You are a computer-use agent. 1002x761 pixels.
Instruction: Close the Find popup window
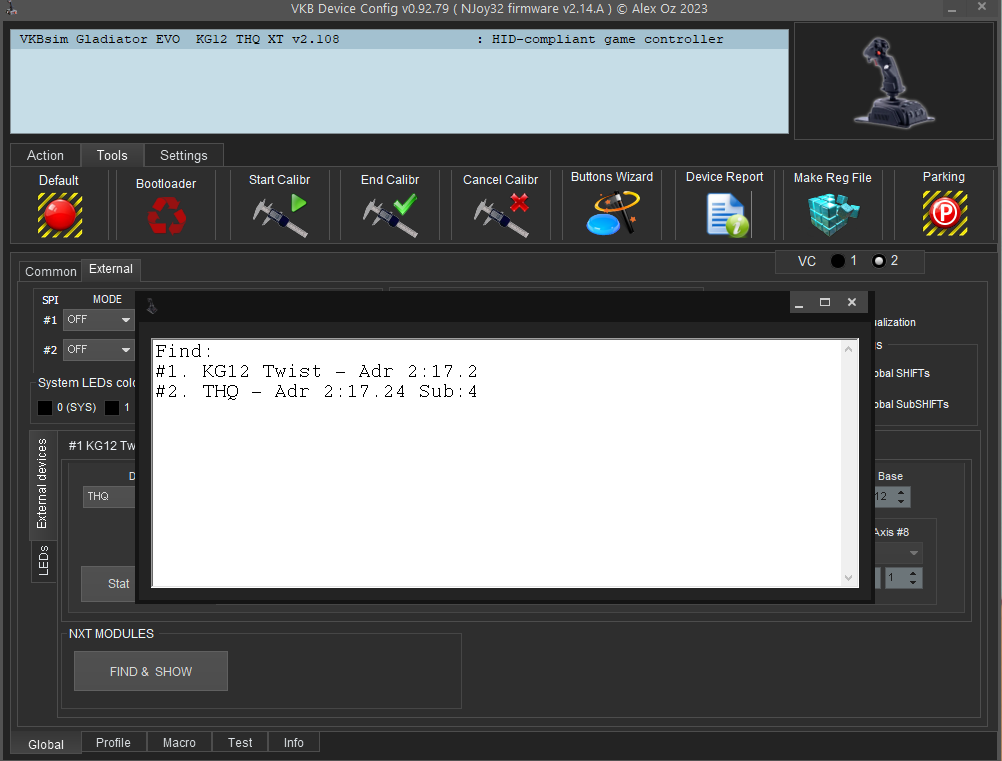coord(852,303)
